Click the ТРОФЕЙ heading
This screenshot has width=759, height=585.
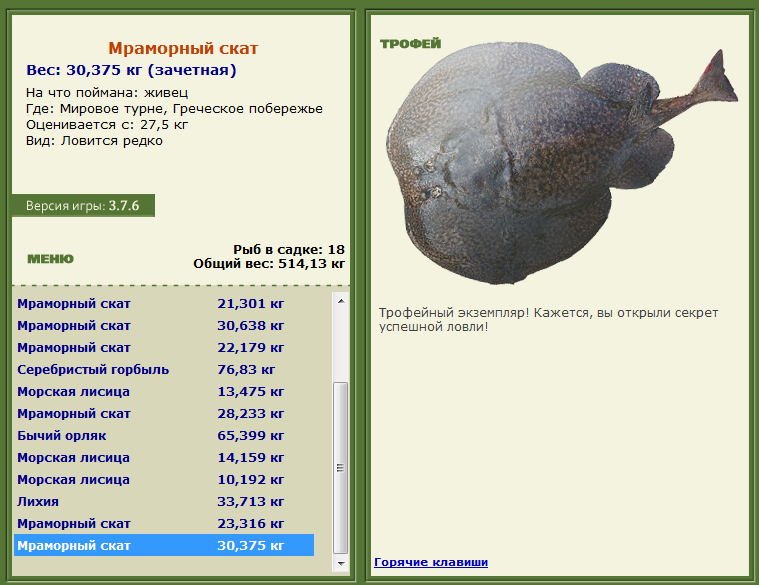(410, 44)
